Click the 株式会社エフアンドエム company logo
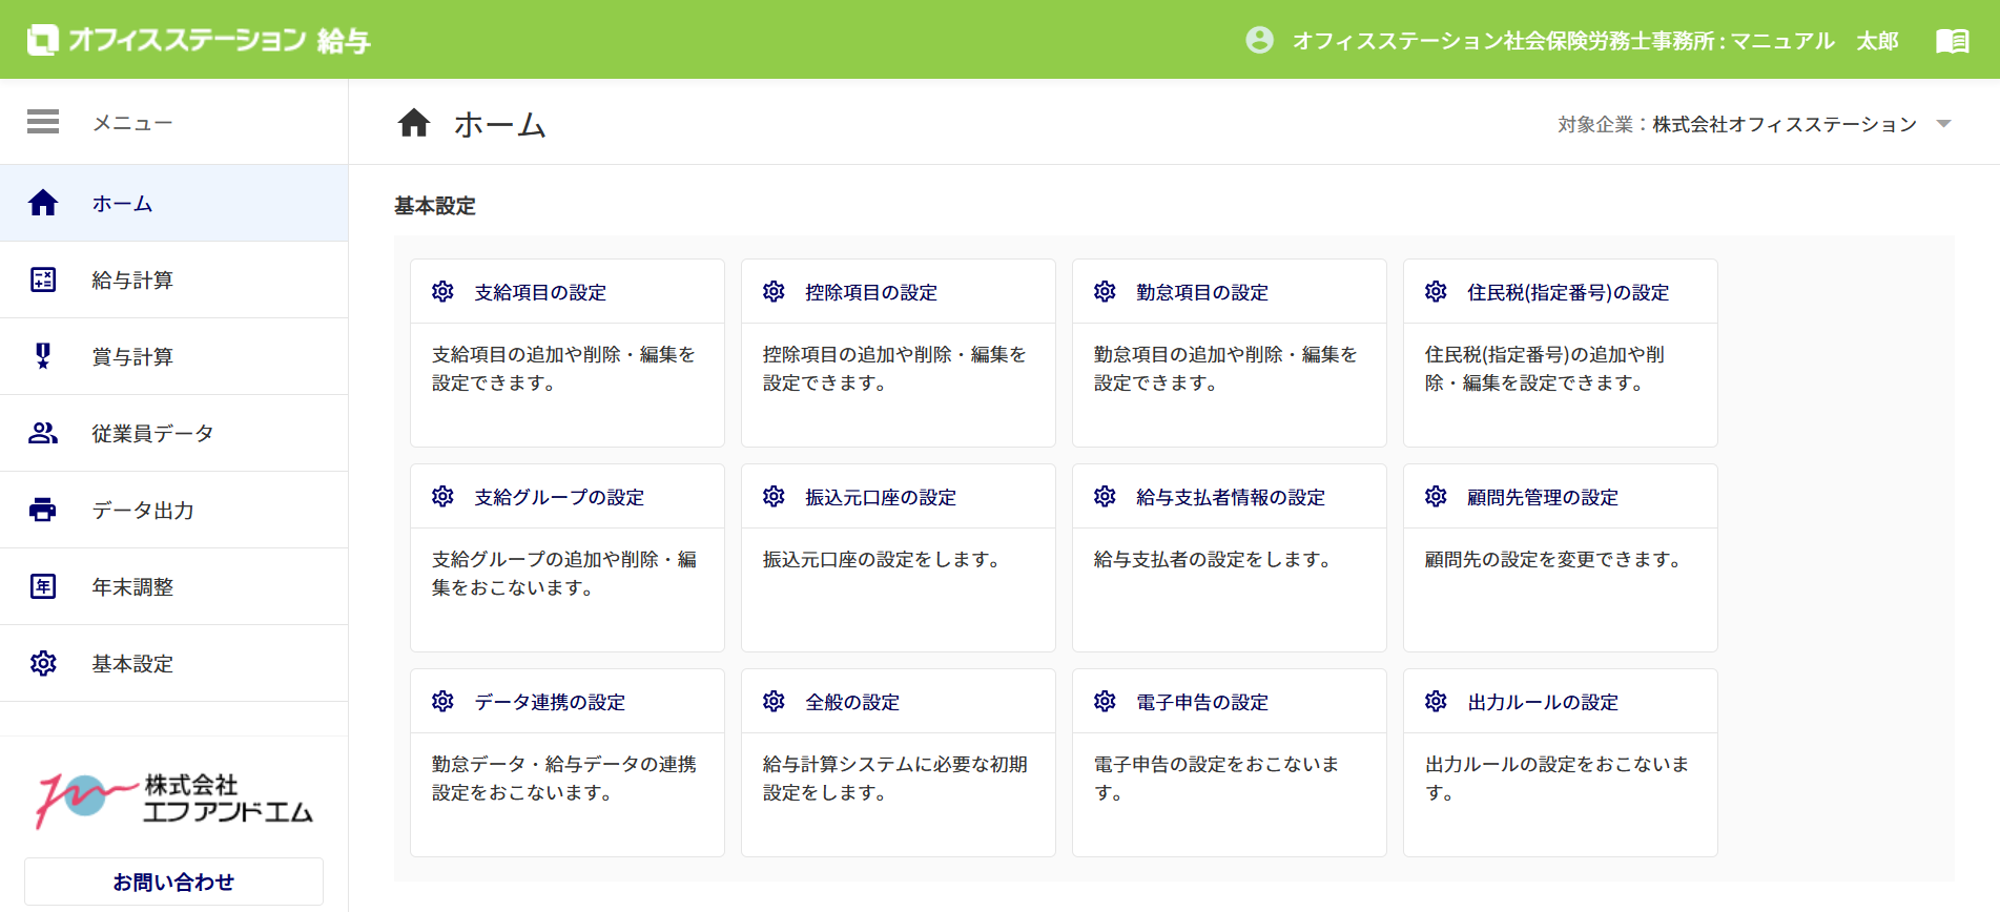Screen dimensions: 2000x912 click(x=174, y=801)
